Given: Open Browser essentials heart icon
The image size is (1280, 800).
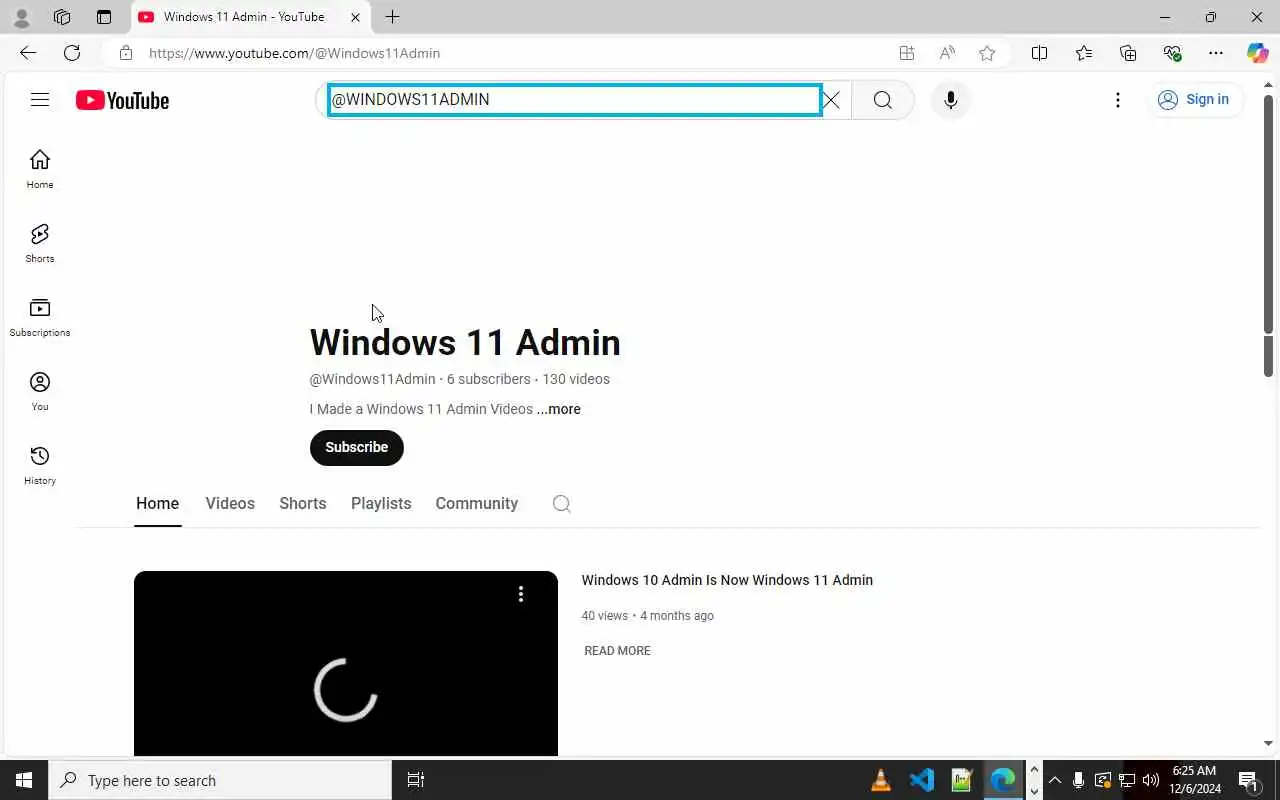Looking at the screenshot, I should 1172,53.
